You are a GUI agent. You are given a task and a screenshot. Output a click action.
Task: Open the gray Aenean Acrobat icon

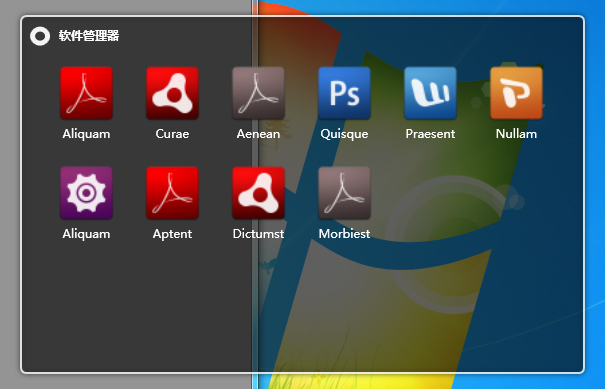point(259,93)
